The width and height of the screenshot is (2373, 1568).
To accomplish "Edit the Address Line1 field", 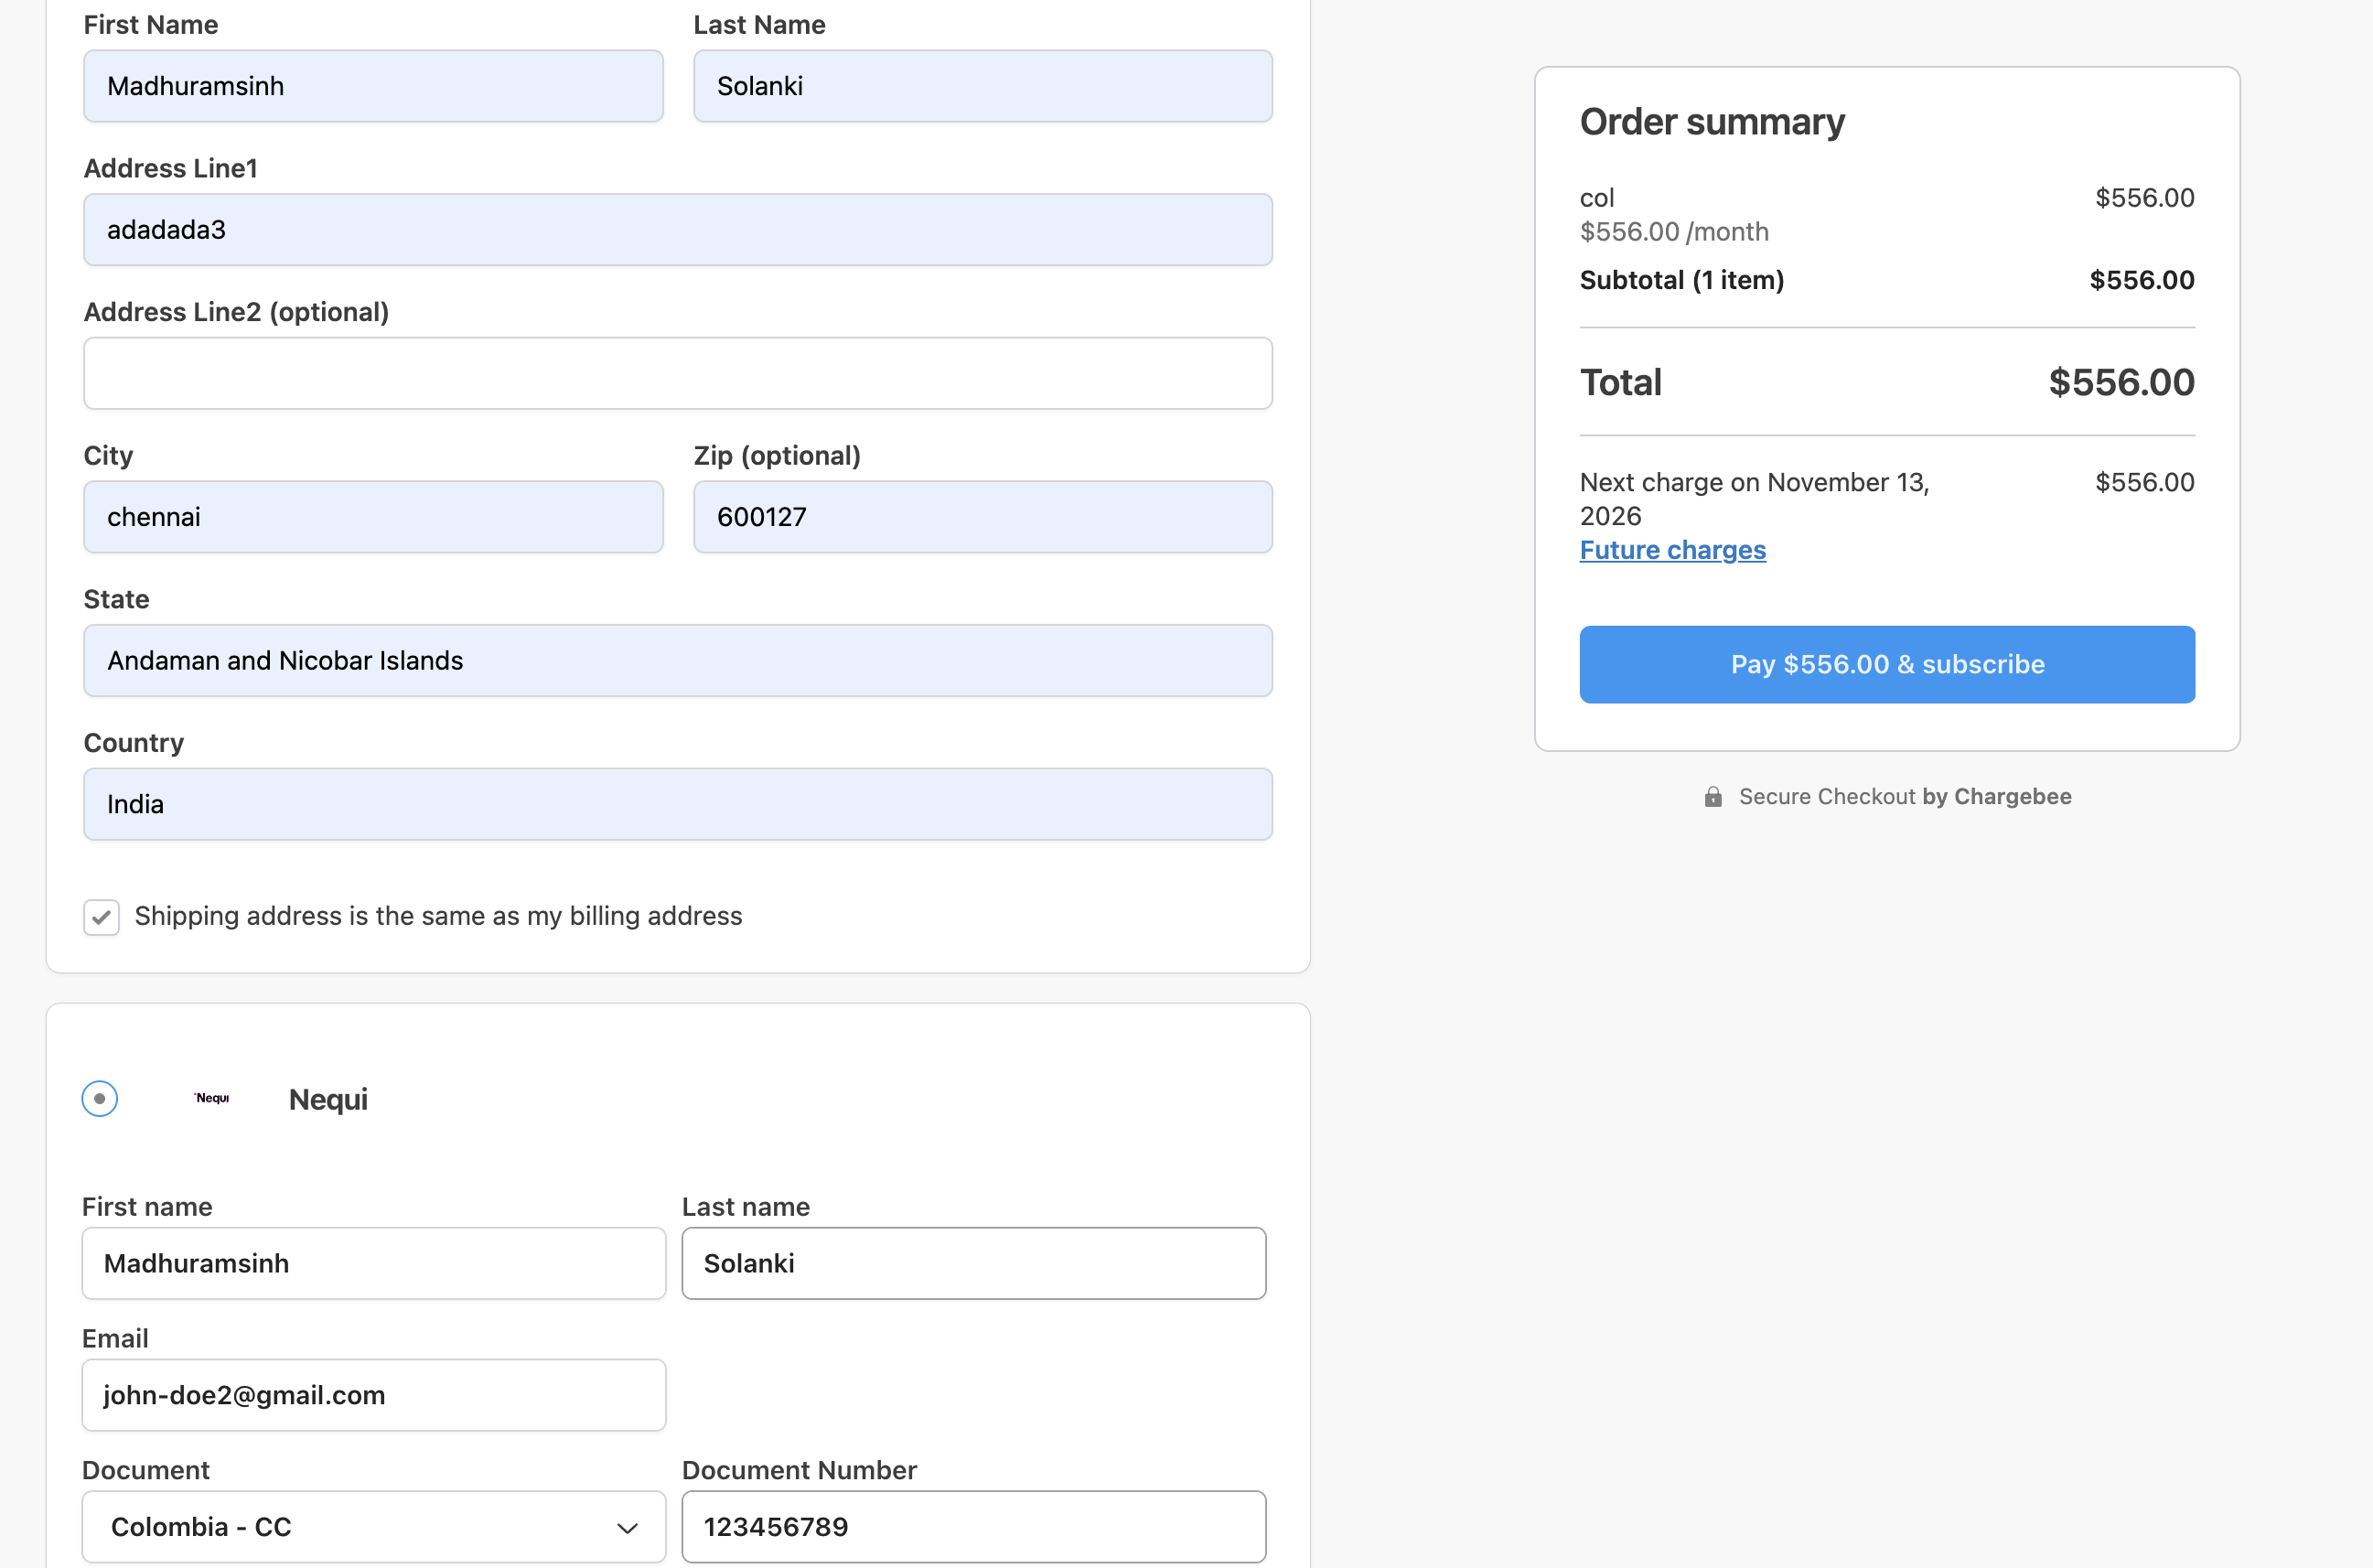I will [678, 229].
